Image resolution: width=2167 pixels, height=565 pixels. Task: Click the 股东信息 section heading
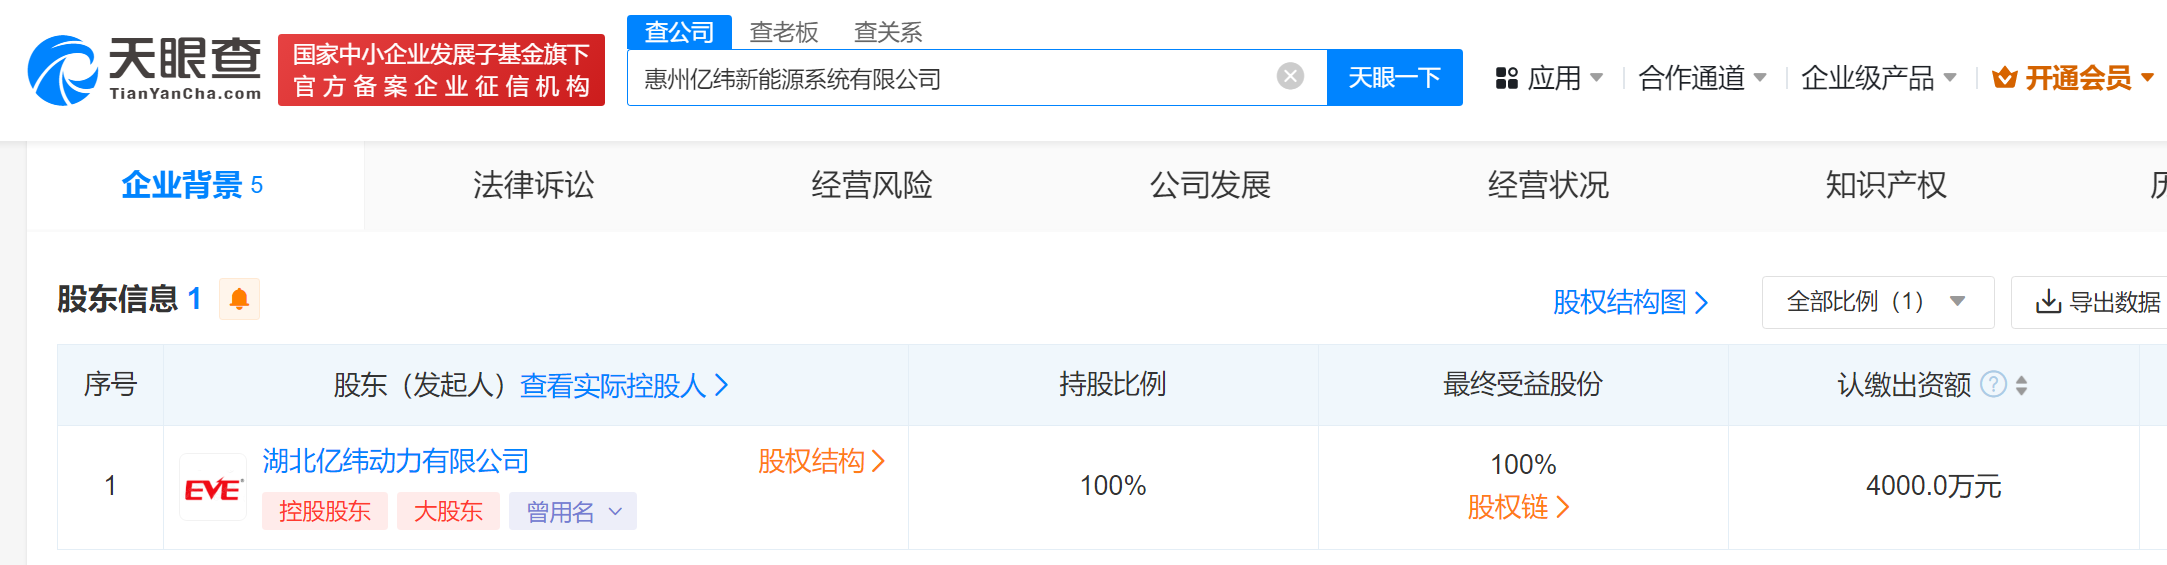[x=118, y=299]
